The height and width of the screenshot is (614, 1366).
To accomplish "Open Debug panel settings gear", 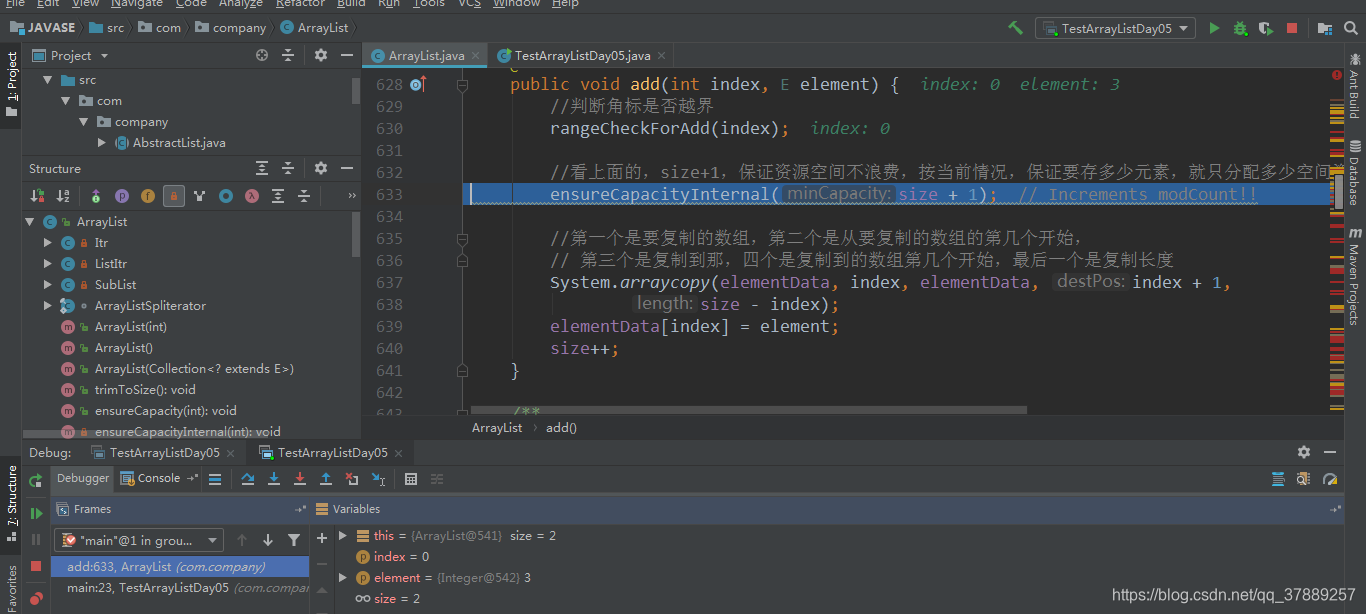I will click(x=1304, y=452).
